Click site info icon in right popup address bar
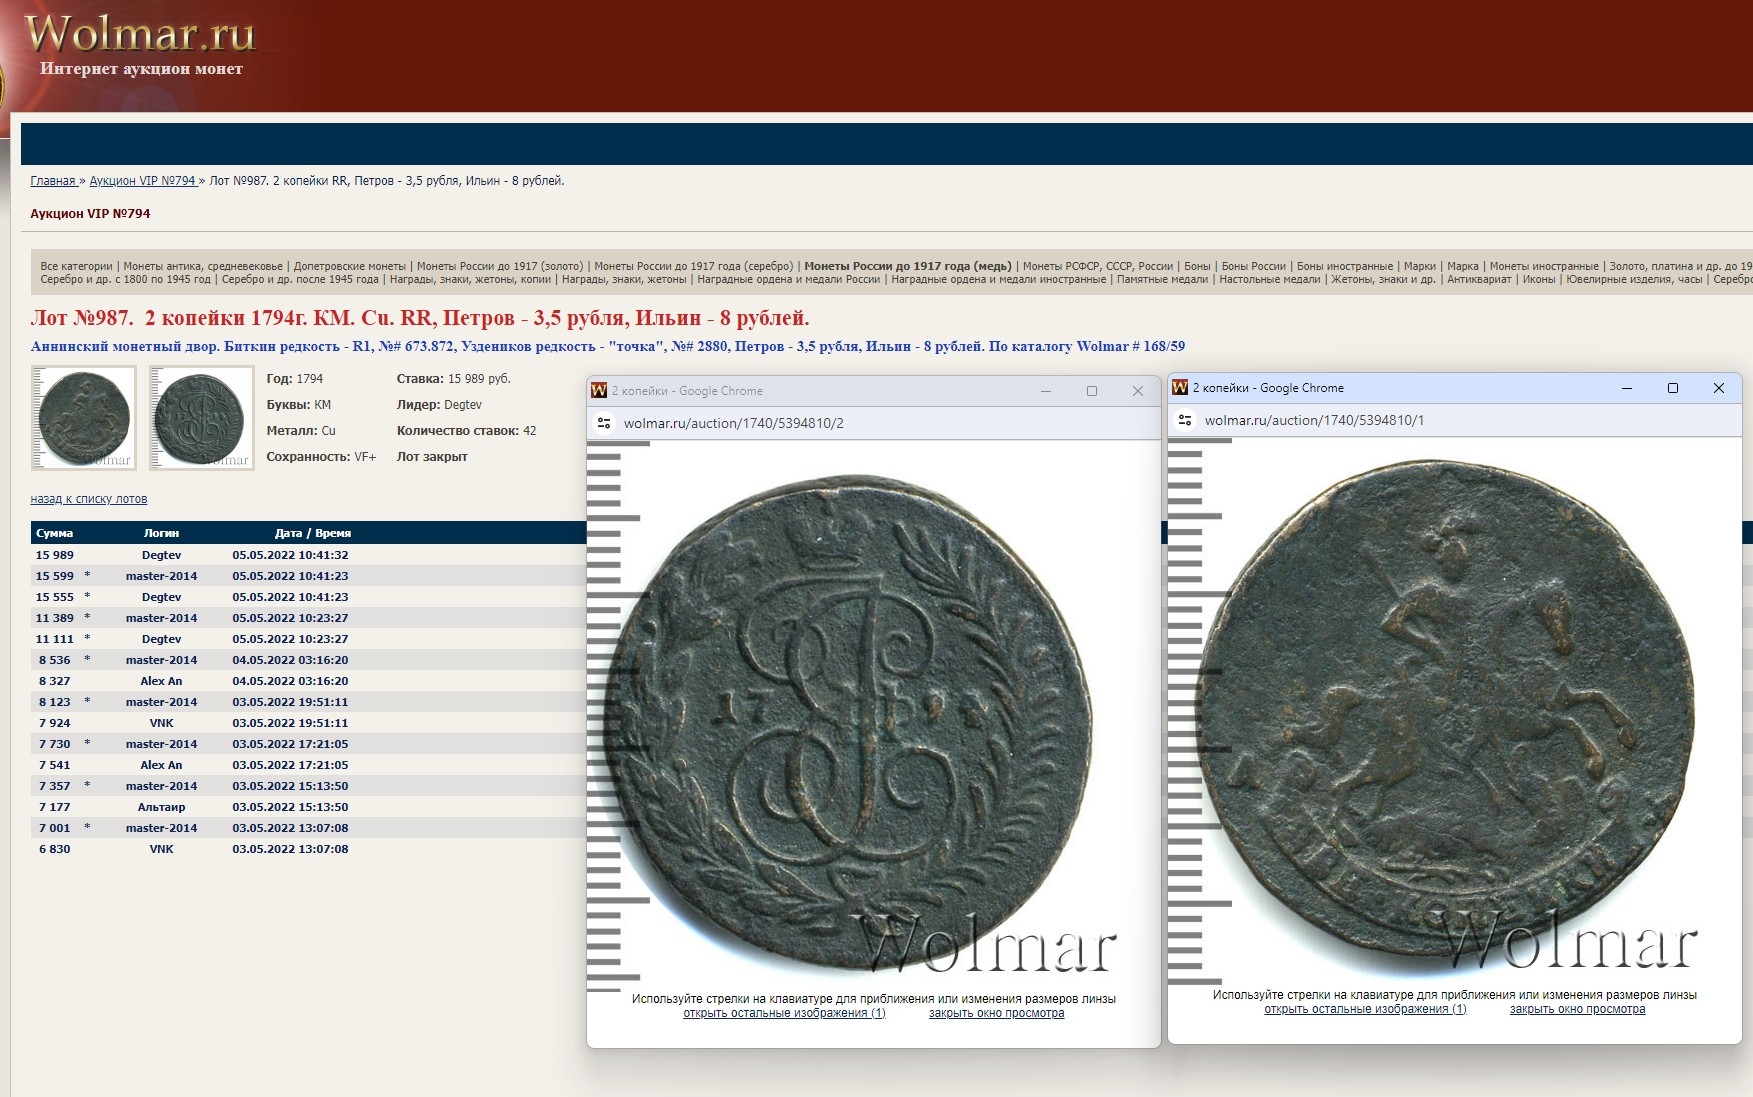 coord(1185,420)
